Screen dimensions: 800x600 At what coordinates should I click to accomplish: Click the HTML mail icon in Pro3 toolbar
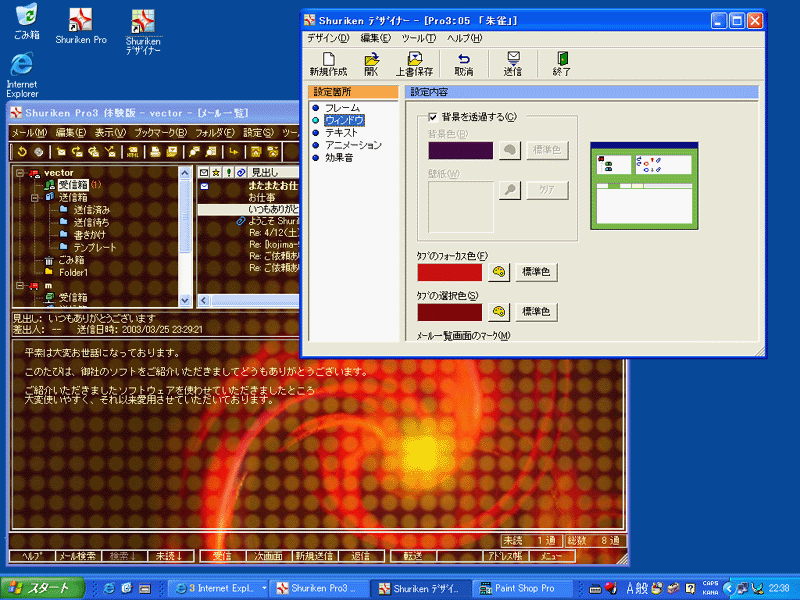(133, 152)
